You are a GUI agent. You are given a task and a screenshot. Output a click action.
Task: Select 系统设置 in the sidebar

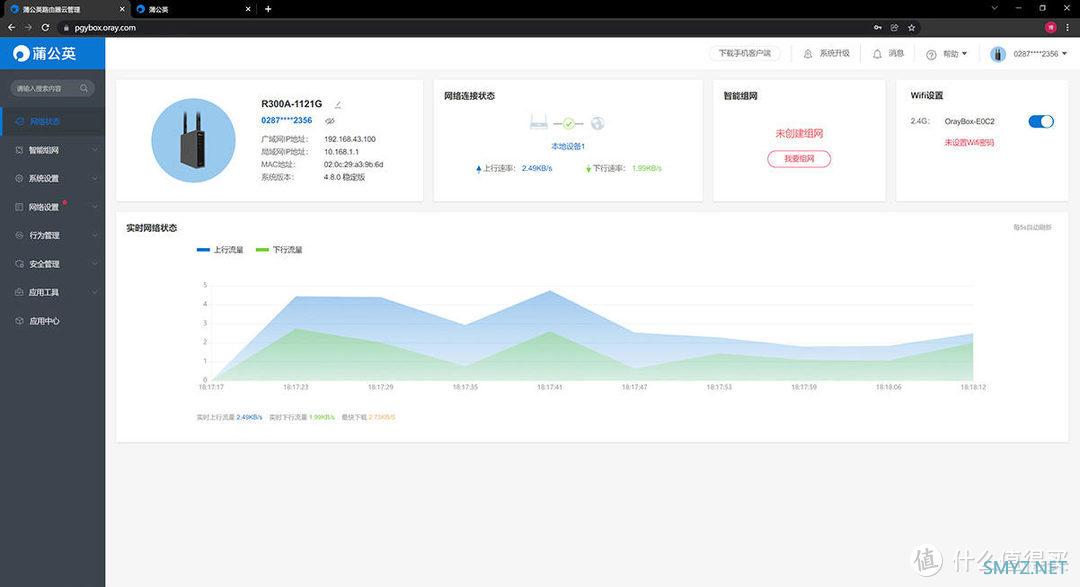tap(52, 178)
